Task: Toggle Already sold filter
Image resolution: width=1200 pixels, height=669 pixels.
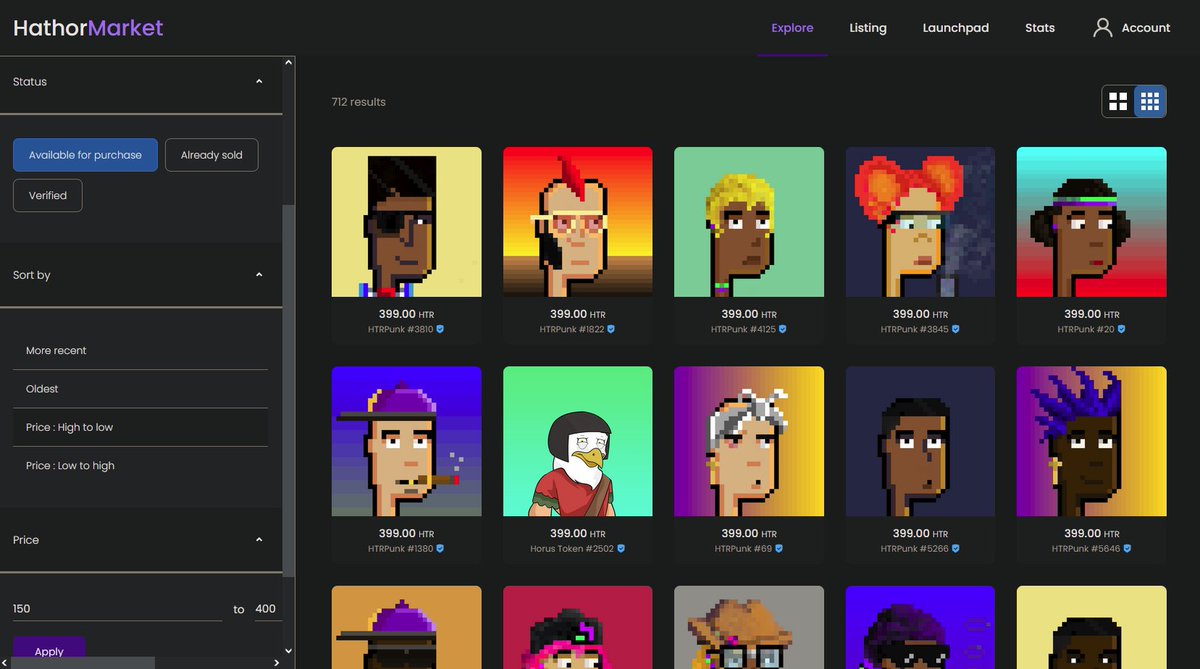Action: point(211,155)
